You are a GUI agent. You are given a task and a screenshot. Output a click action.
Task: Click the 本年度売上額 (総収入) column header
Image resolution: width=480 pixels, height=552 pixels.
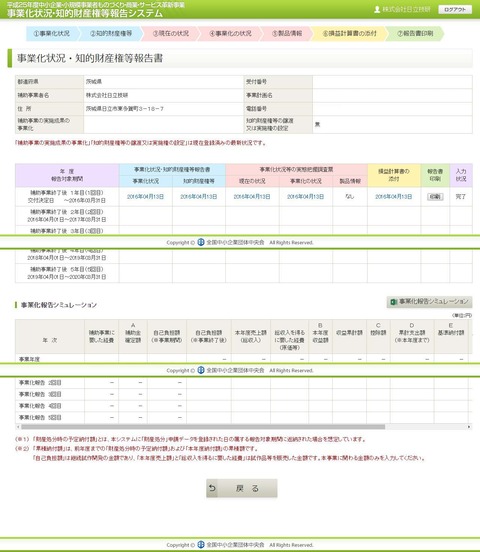coord(251,337)
